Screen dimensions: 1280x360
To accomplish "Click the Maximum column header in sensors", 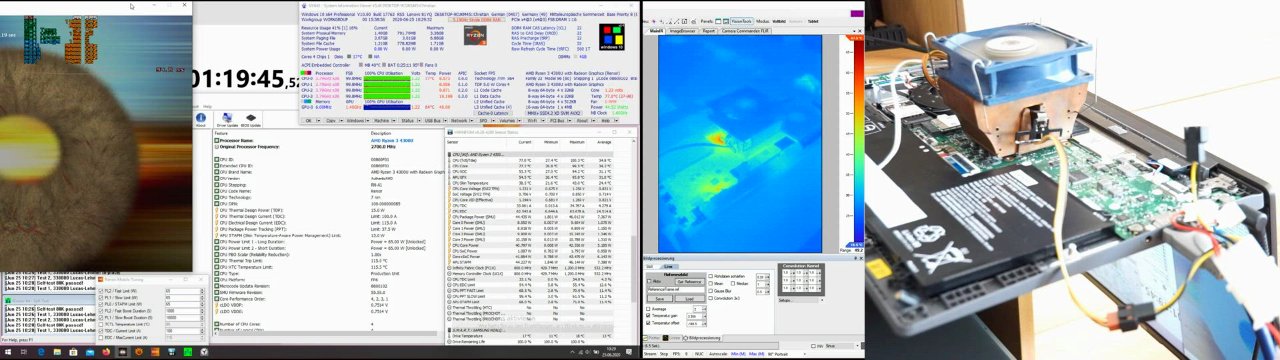I will 577,142.
